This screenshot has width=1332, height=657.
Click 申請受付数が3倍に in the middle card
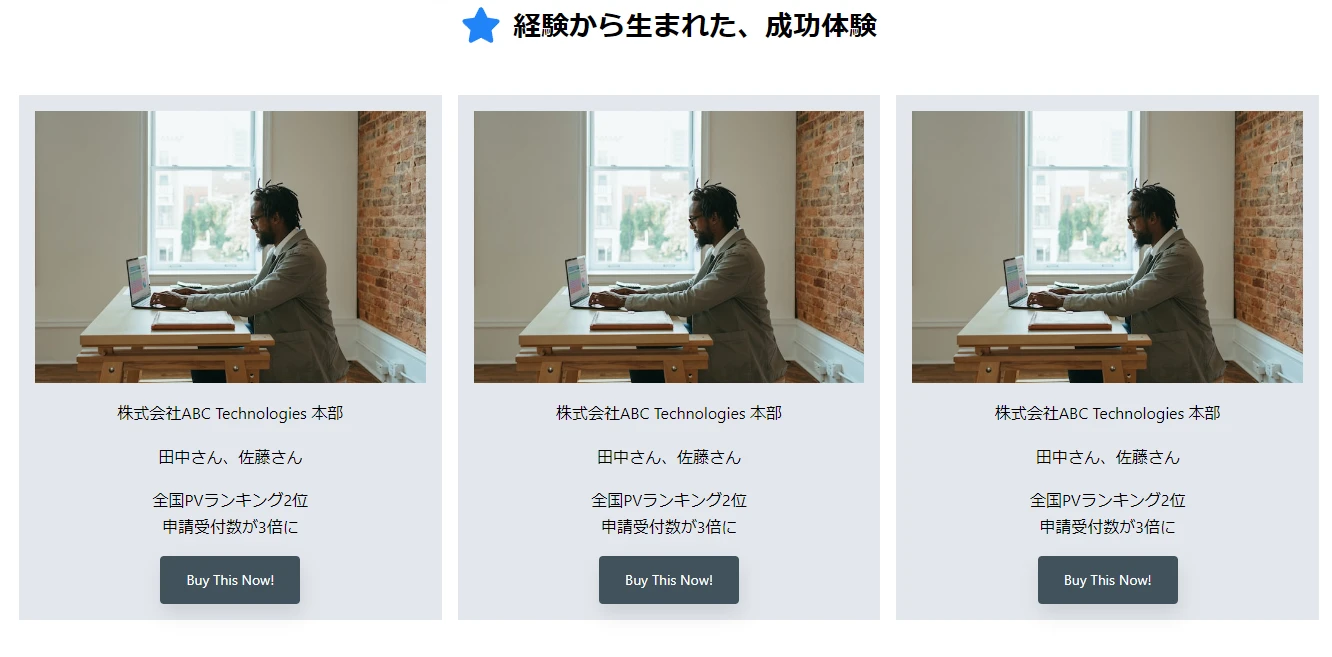click(669, 527)
